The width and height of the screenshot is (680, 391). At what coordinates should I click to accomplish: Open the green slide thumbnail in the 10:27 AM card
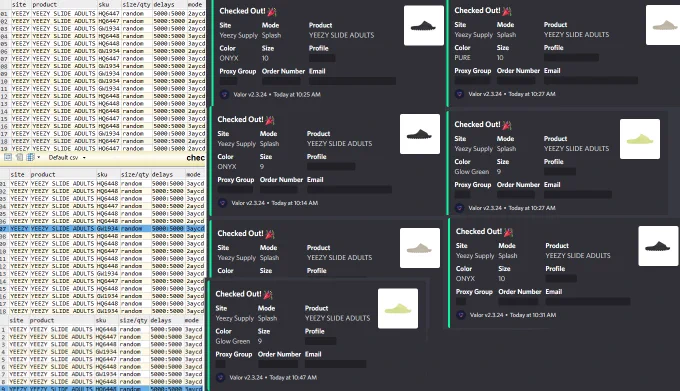click(640, 139)
